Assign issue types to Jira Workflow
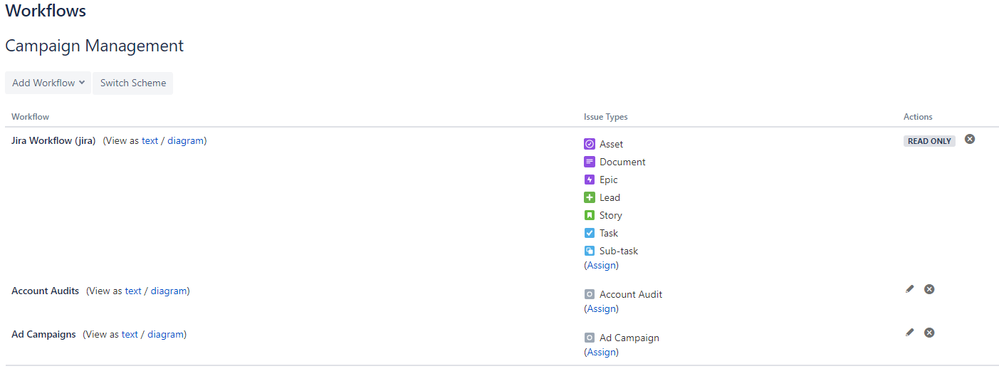This screenshot has height=379, width=999. tap(601, 265)
